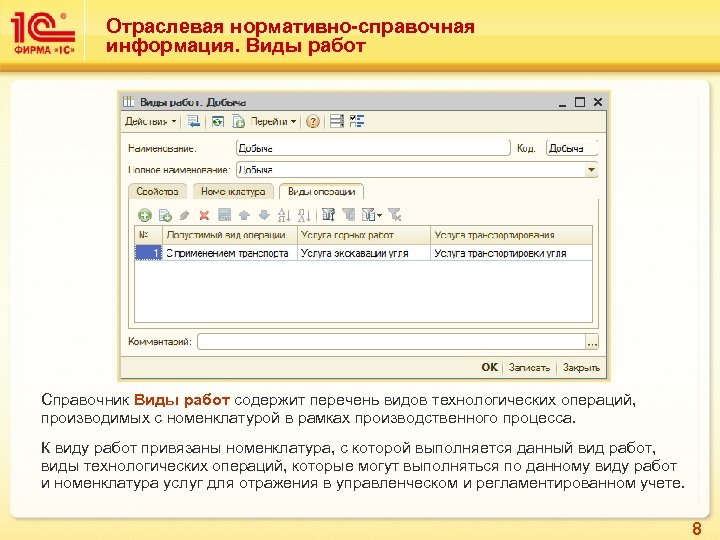Select the С применением транспорта cell
Viewport: 720px width, 540px height.
coord(230,253)
